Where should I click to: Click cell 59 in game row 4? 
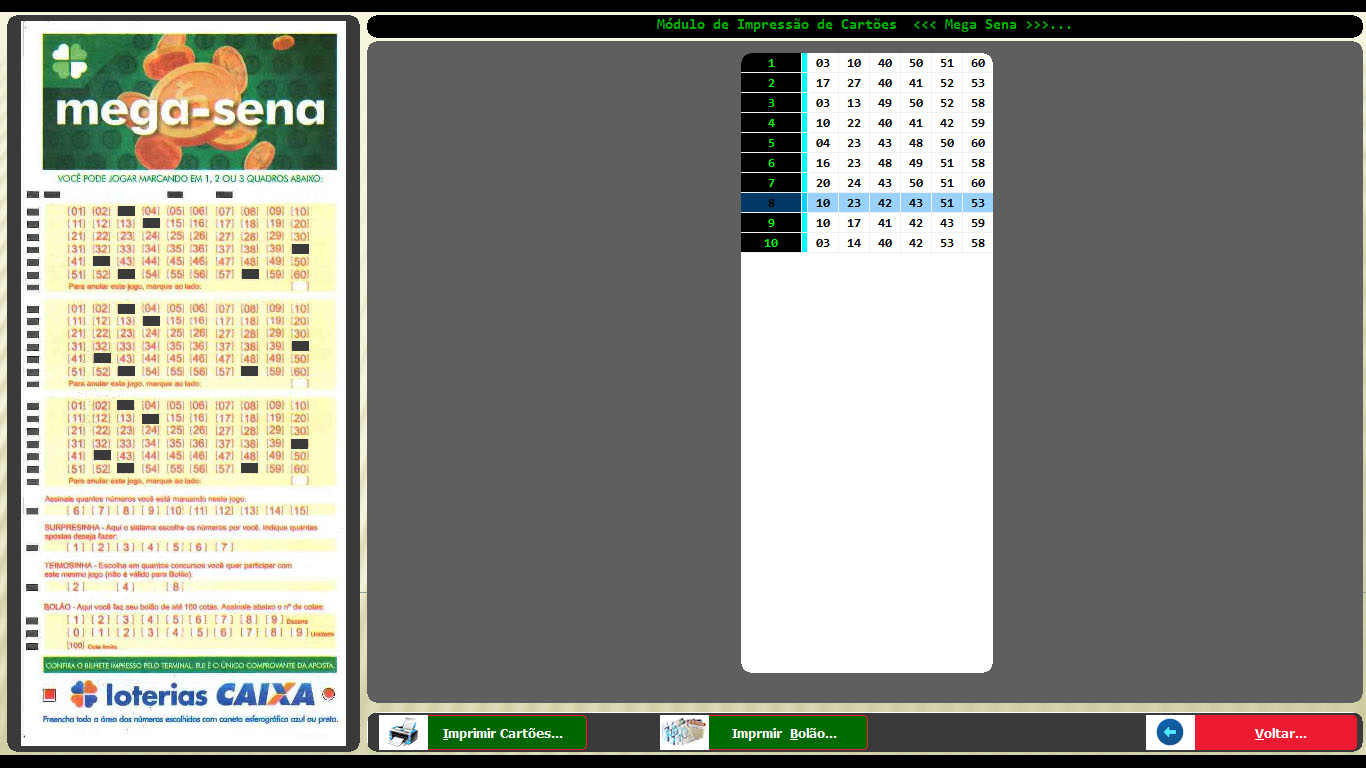(x=978, y=123)
